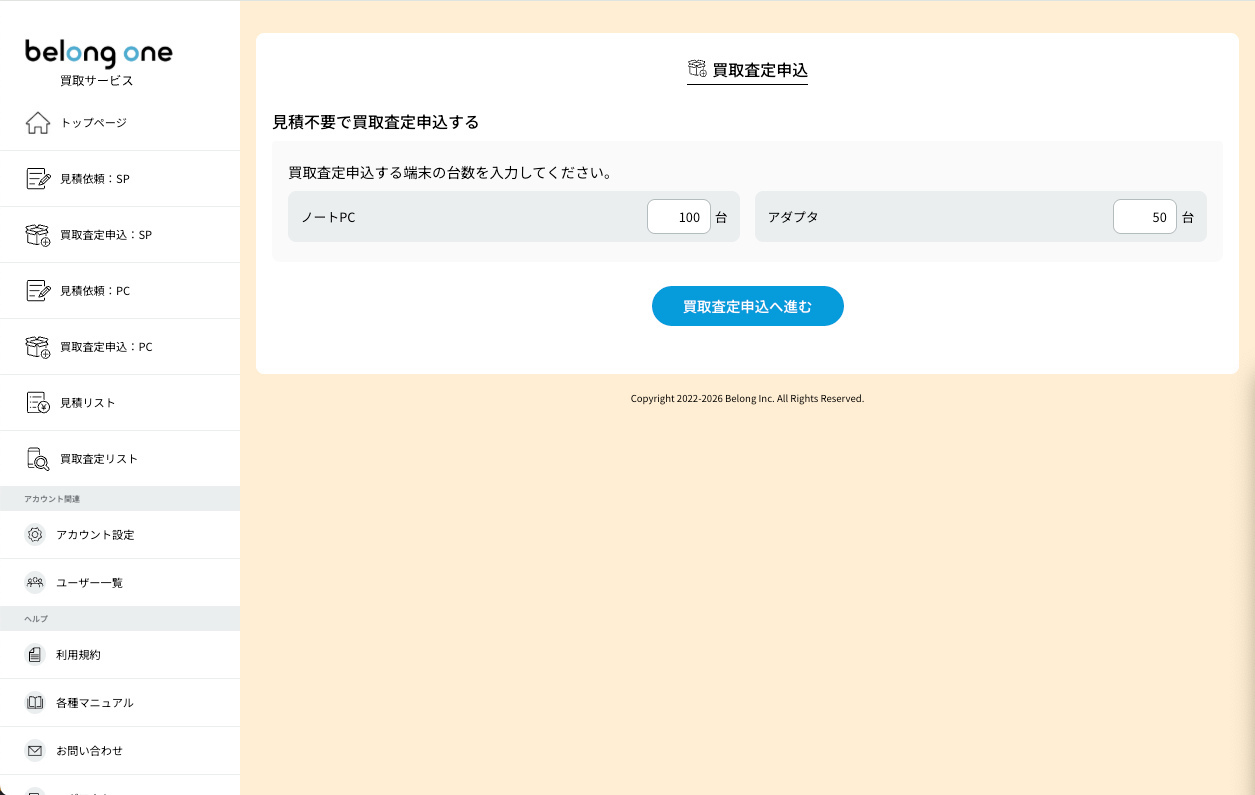Click the Copyright Belong Inc. footer text
This screenshot has height=795, width=1255.
(x=747, y=398)
